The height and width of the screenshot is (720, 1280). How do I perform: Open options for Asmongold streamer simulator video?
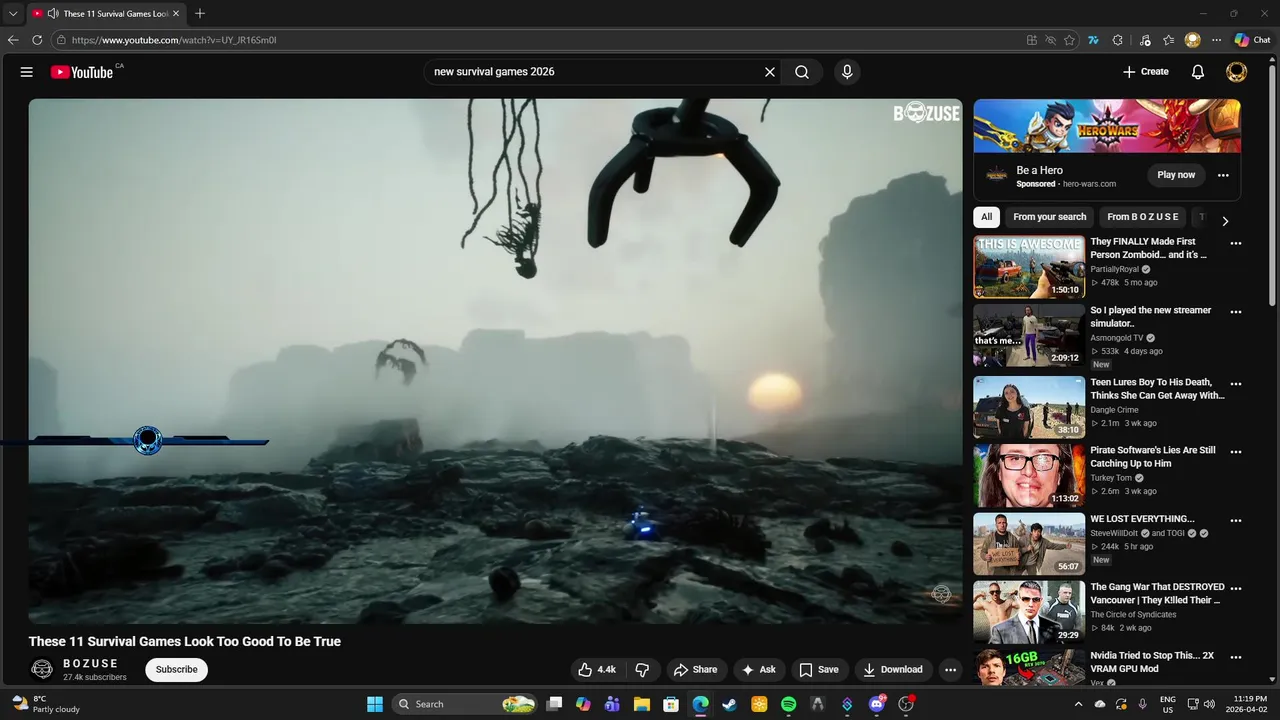click(x=1236, y=312)
